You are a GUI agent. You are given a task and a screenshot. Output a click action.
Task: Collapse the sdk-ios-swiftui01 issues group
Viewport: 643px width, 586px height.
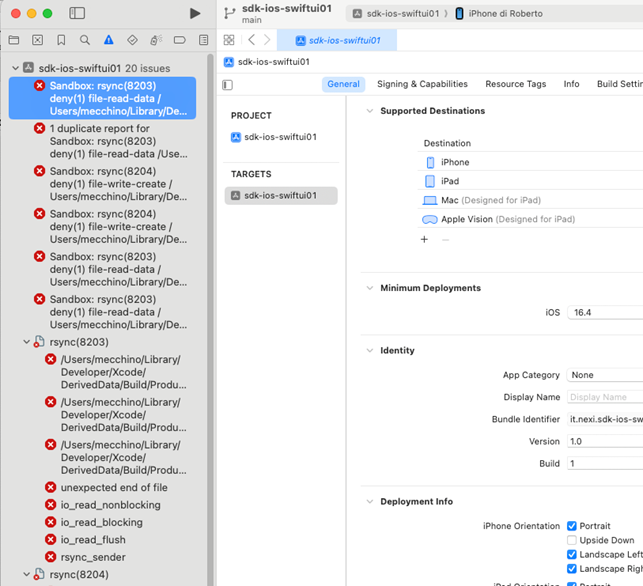pyautogui.click(x=16, y=68)
